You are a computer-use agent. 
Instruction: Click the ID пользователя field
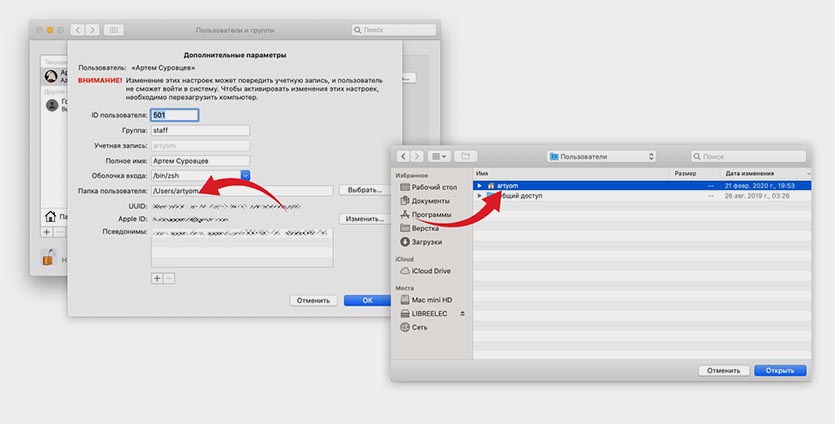click(175, 115)
